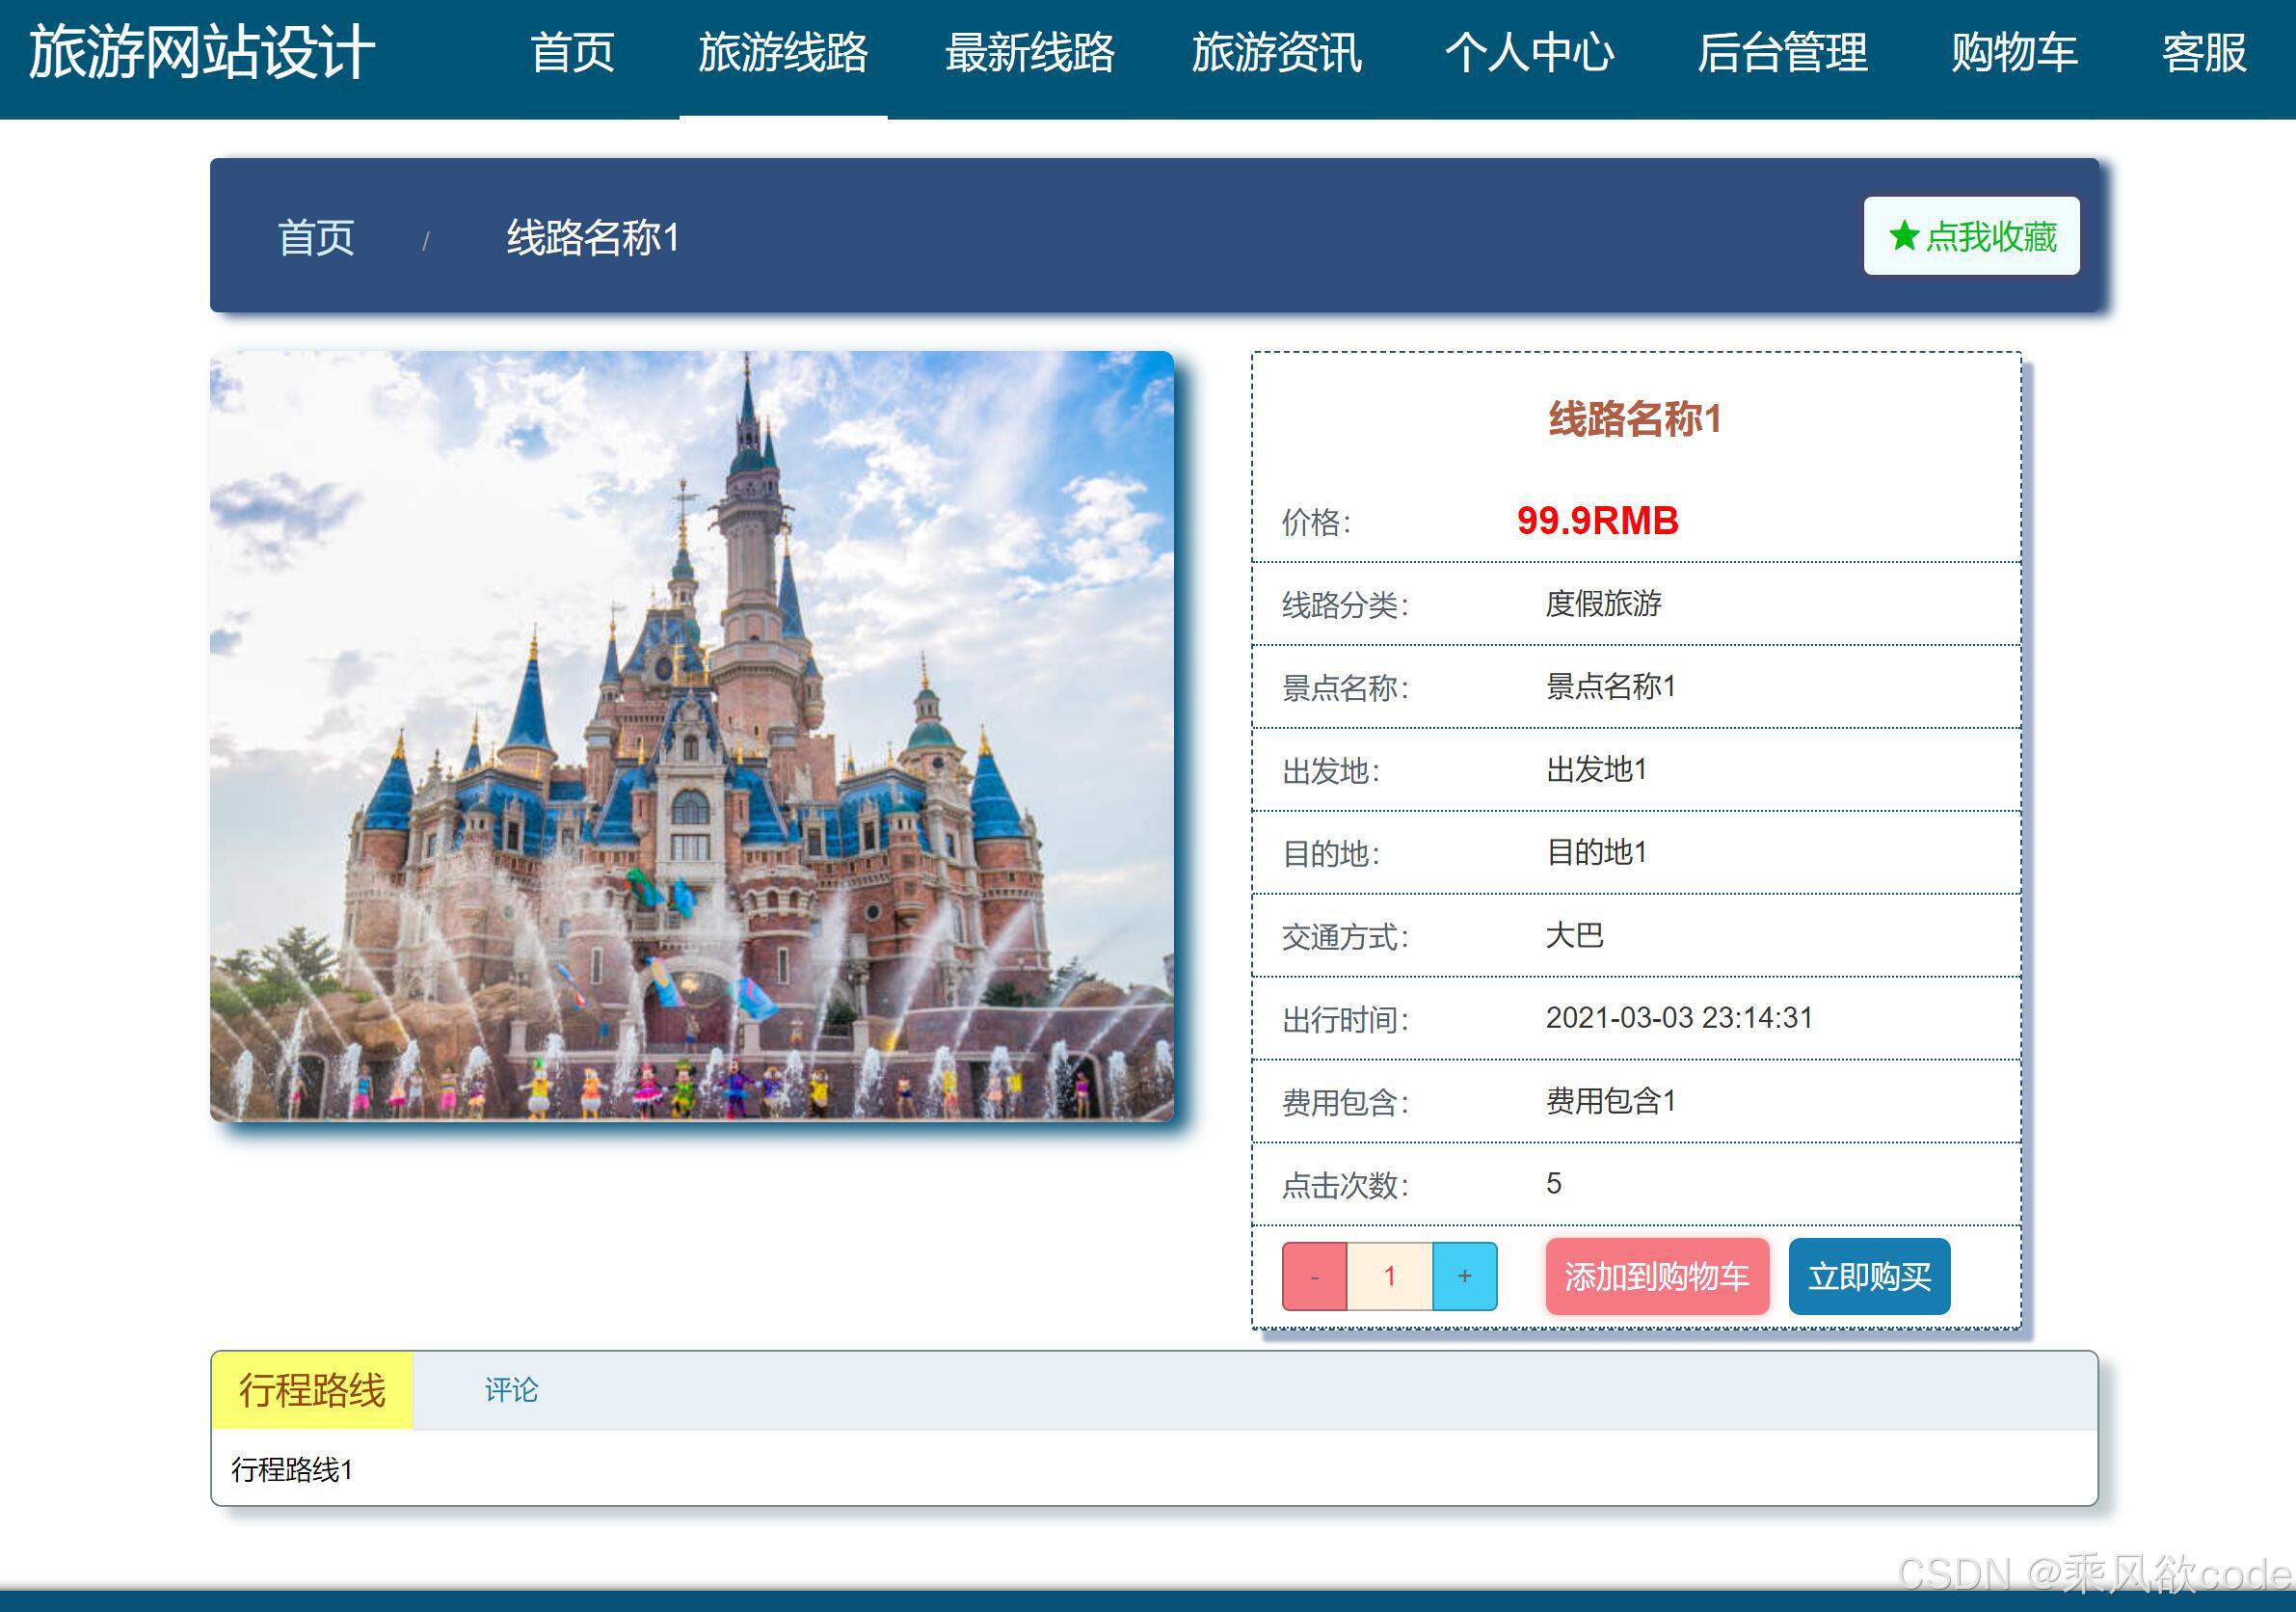
Task: Click the quantity input field
Action: point(1389,1276)
